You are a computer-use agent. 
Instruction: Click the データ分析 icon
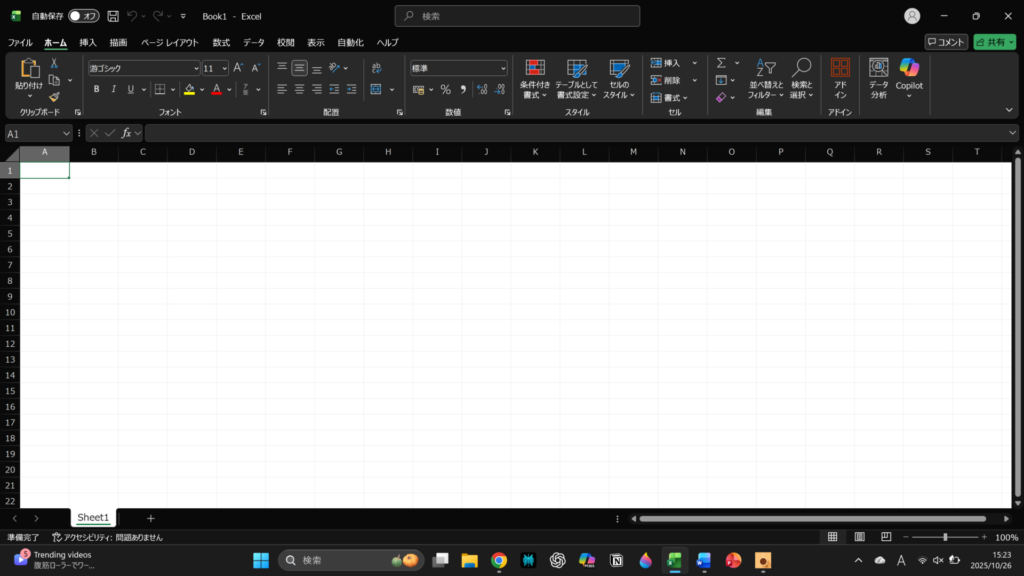[x=878, y=75]
